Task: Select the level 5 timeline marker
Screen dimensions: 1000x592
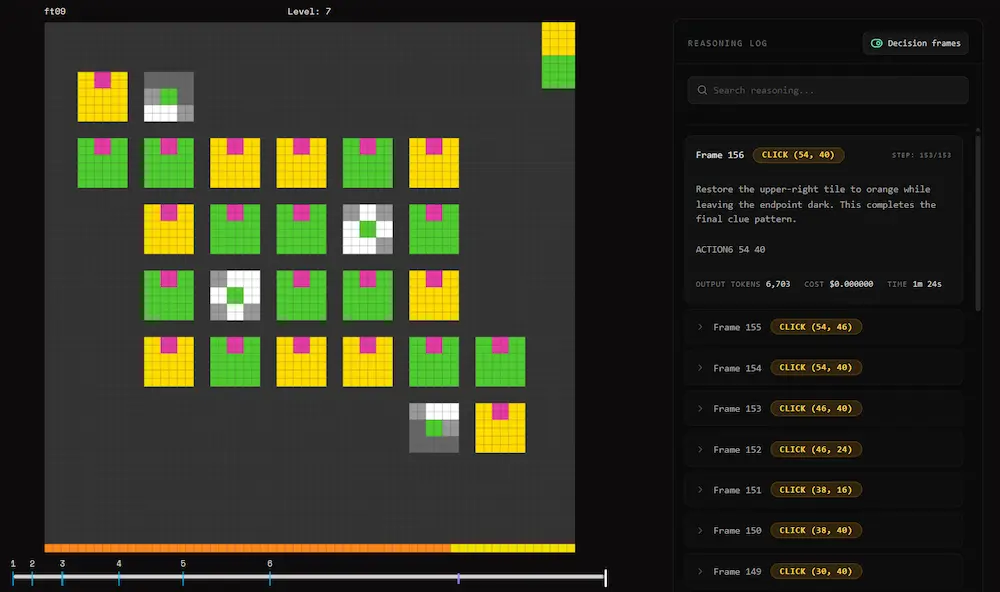Action: (183, 577)
